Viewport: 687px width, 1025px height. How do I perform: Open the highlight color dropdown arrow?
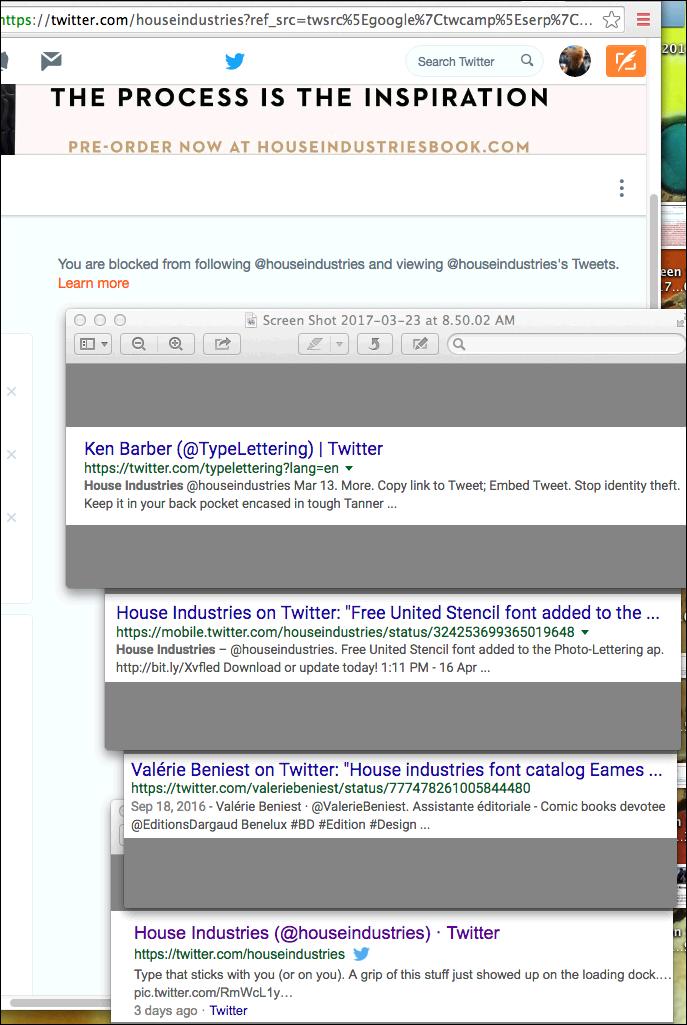click(x=339, y=344)
